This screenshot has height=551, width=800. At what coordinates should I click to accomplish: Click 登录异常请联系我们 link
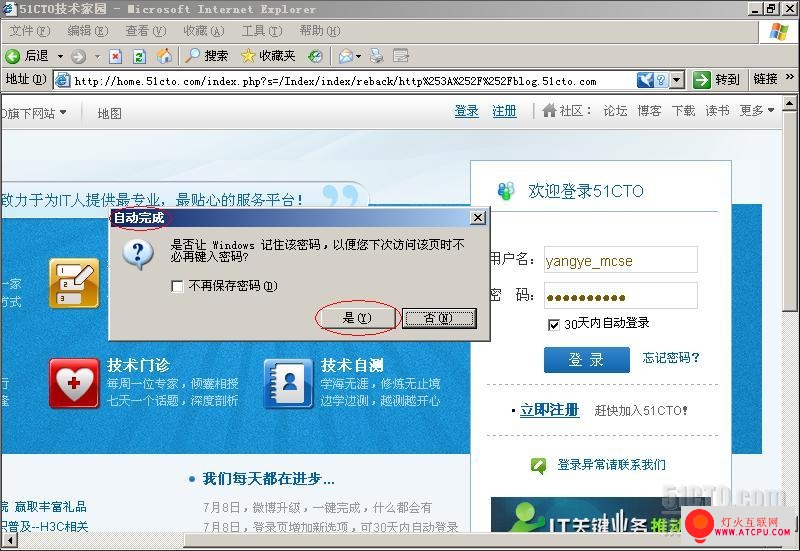(611, 465)
